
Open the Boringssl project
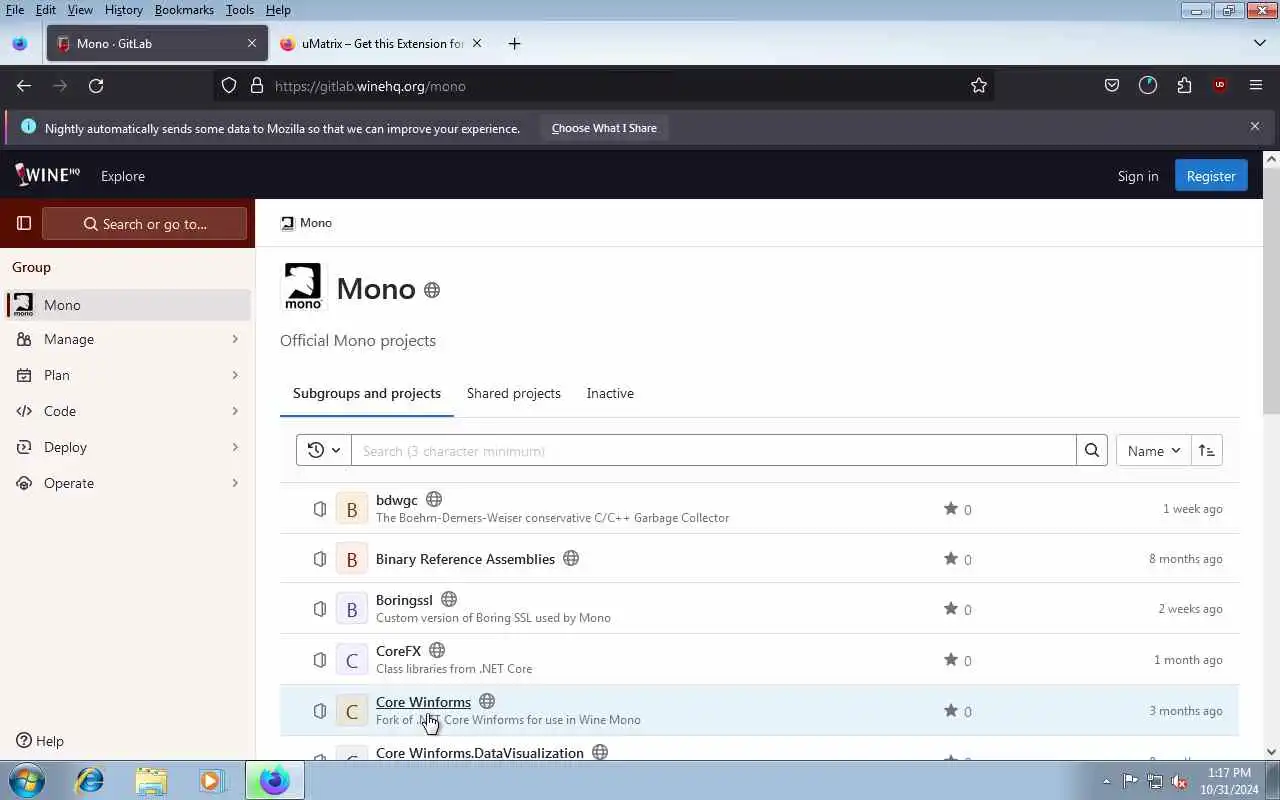pos(404,600)
